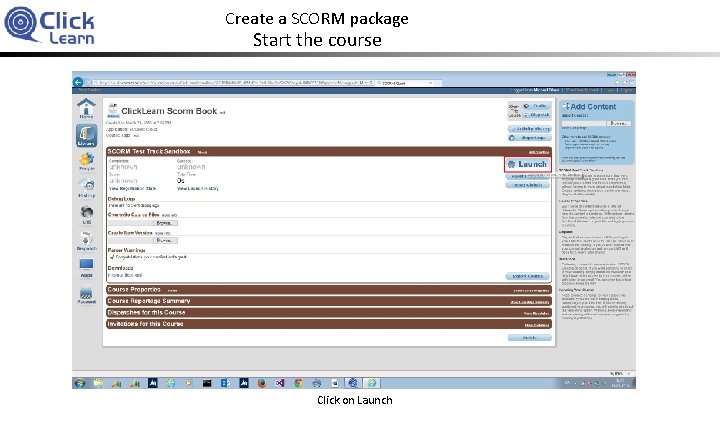Open View Launch History link

tap(198, 189)
